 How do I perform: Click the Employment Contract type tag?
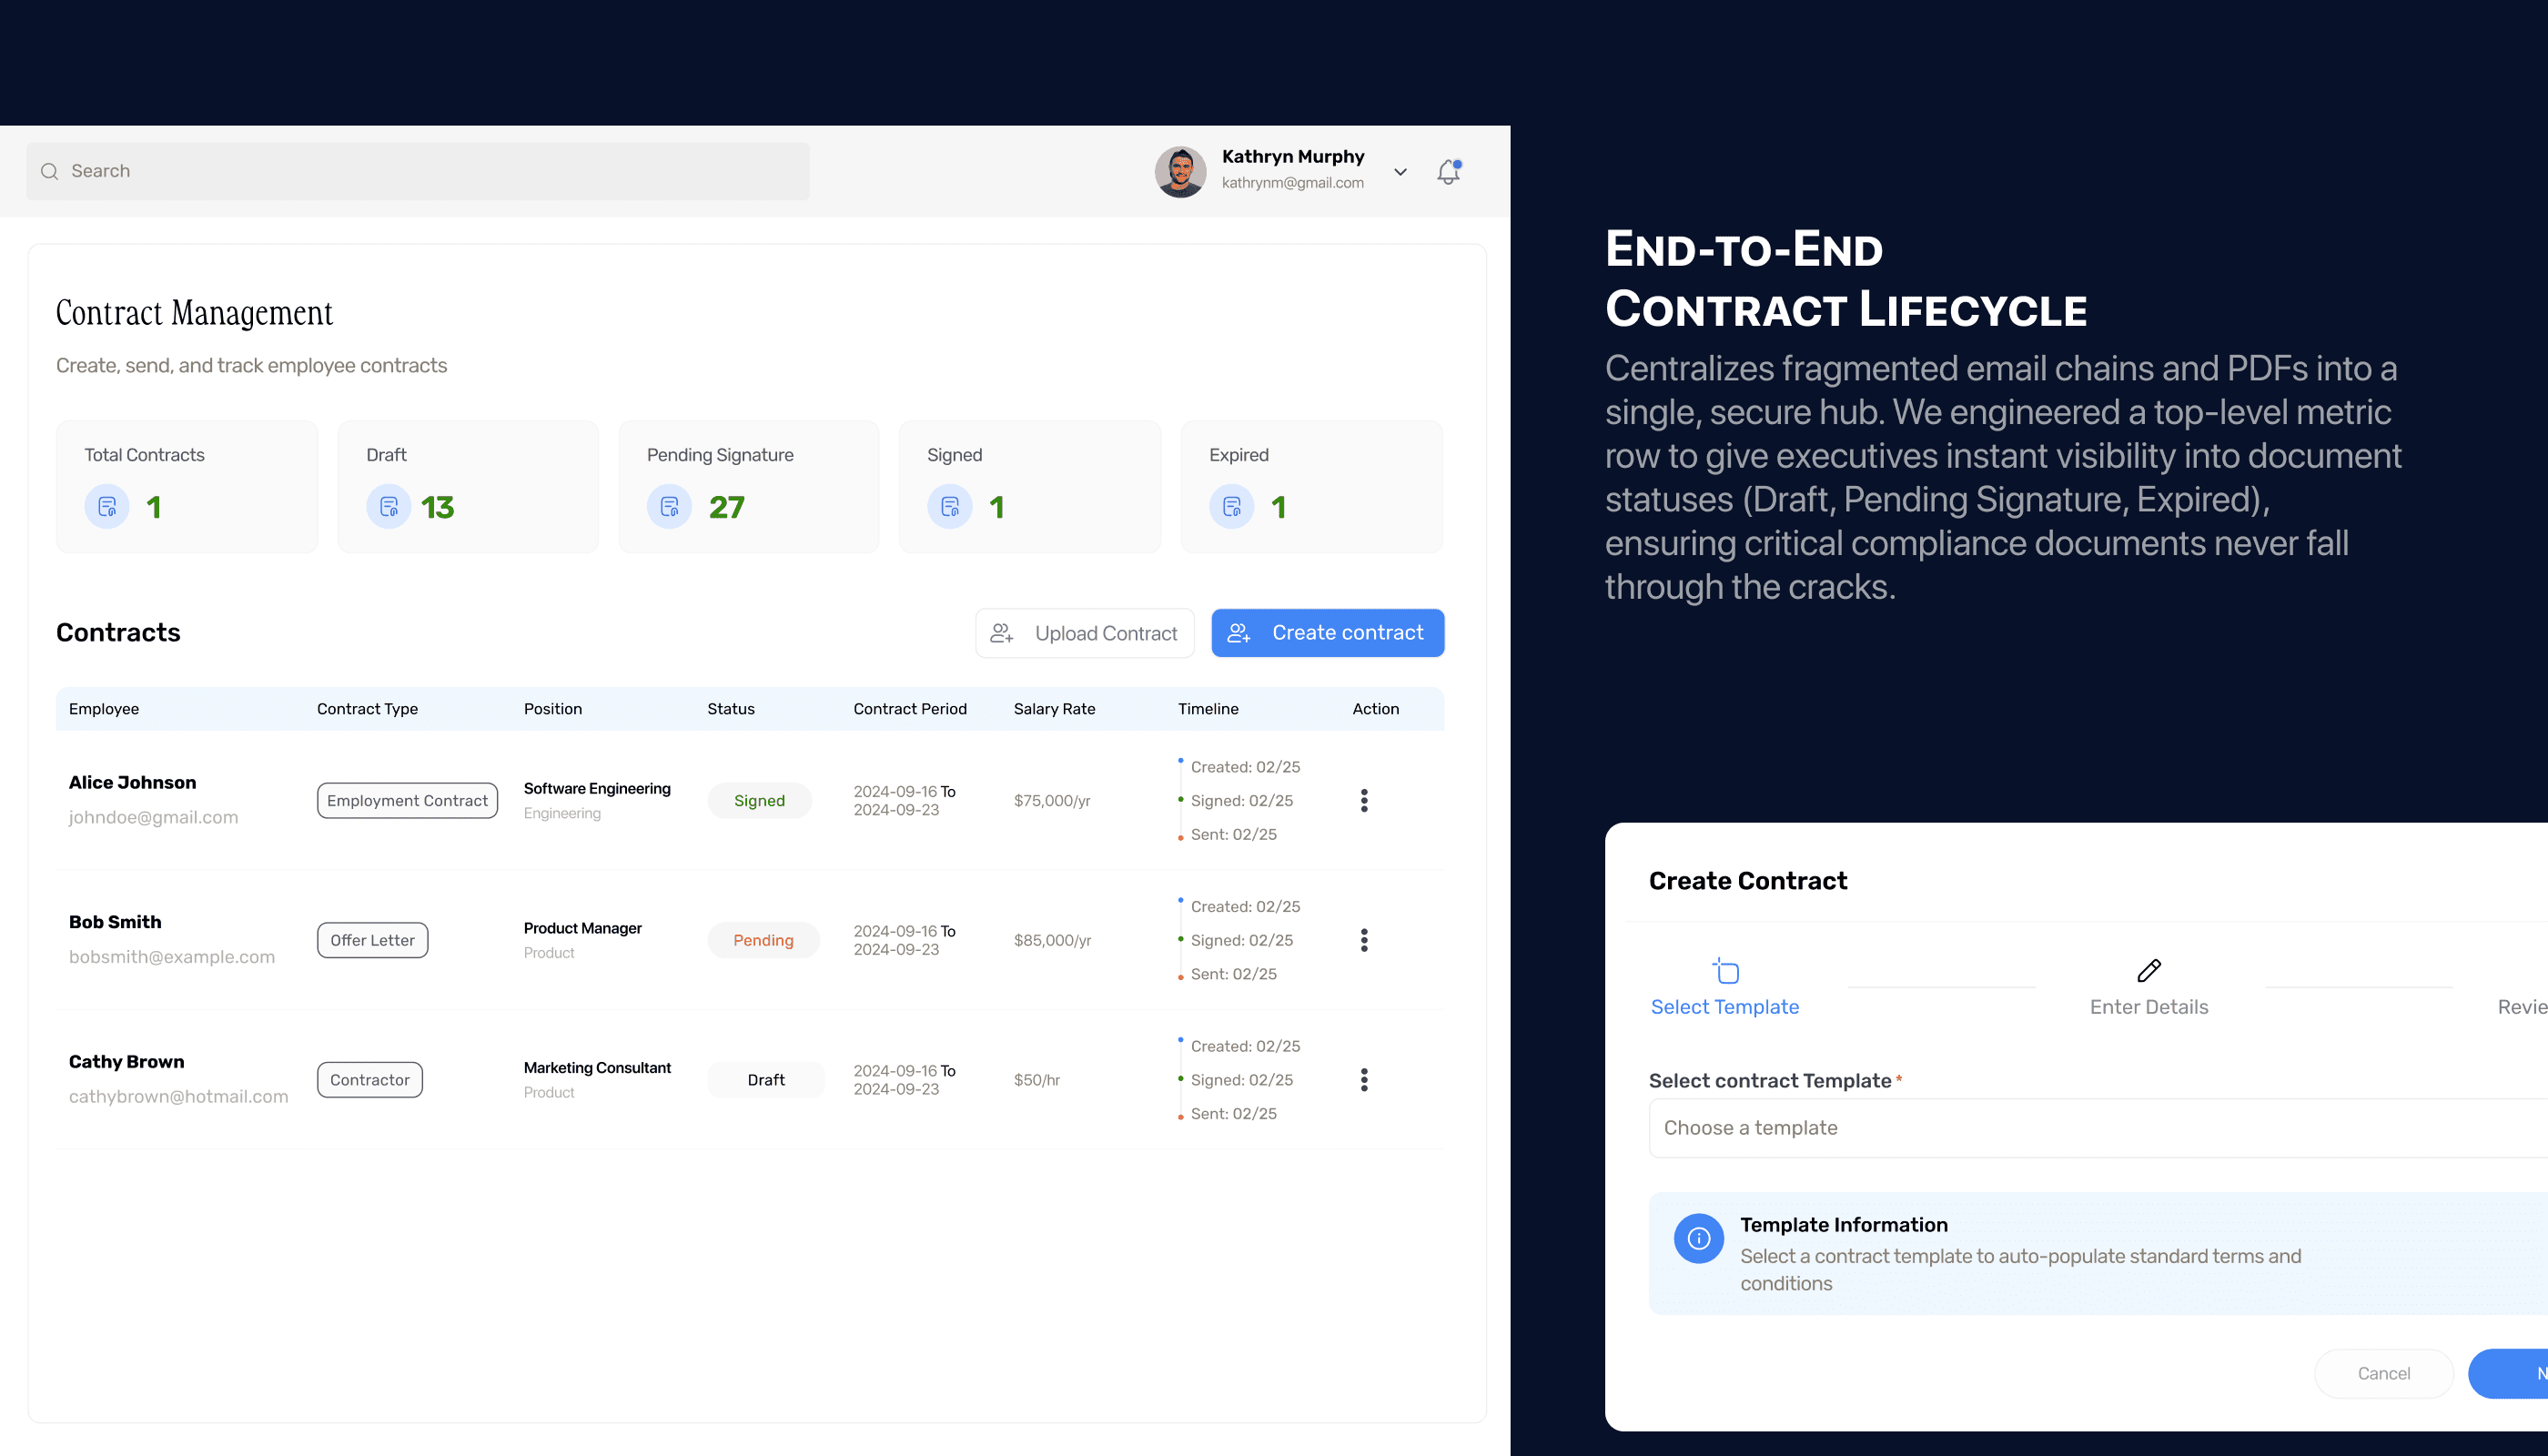point(407,800)
